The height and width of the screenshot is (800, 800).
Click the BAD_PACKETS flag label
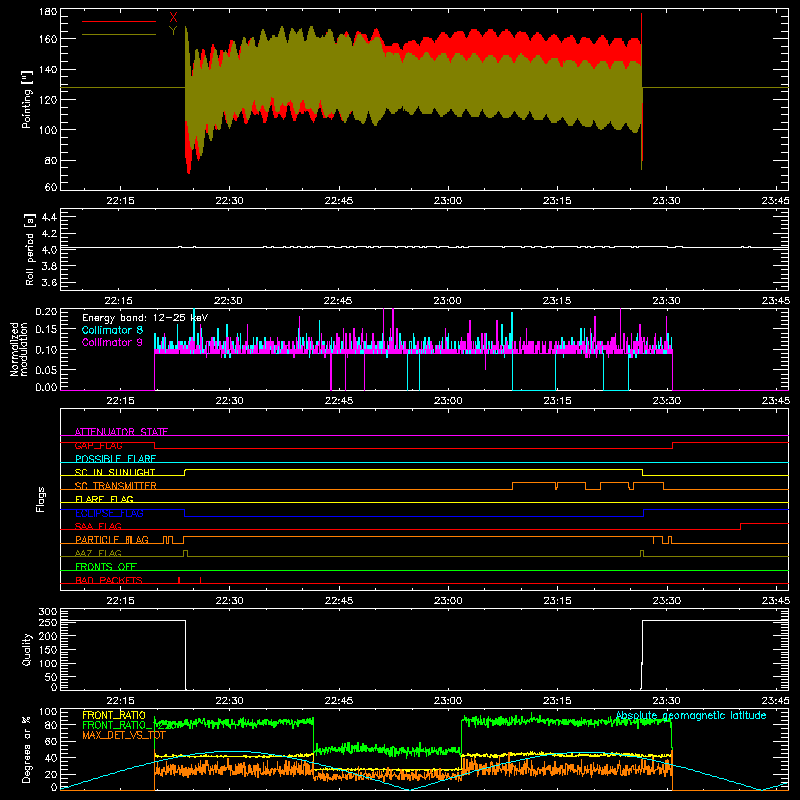point(109,580)
